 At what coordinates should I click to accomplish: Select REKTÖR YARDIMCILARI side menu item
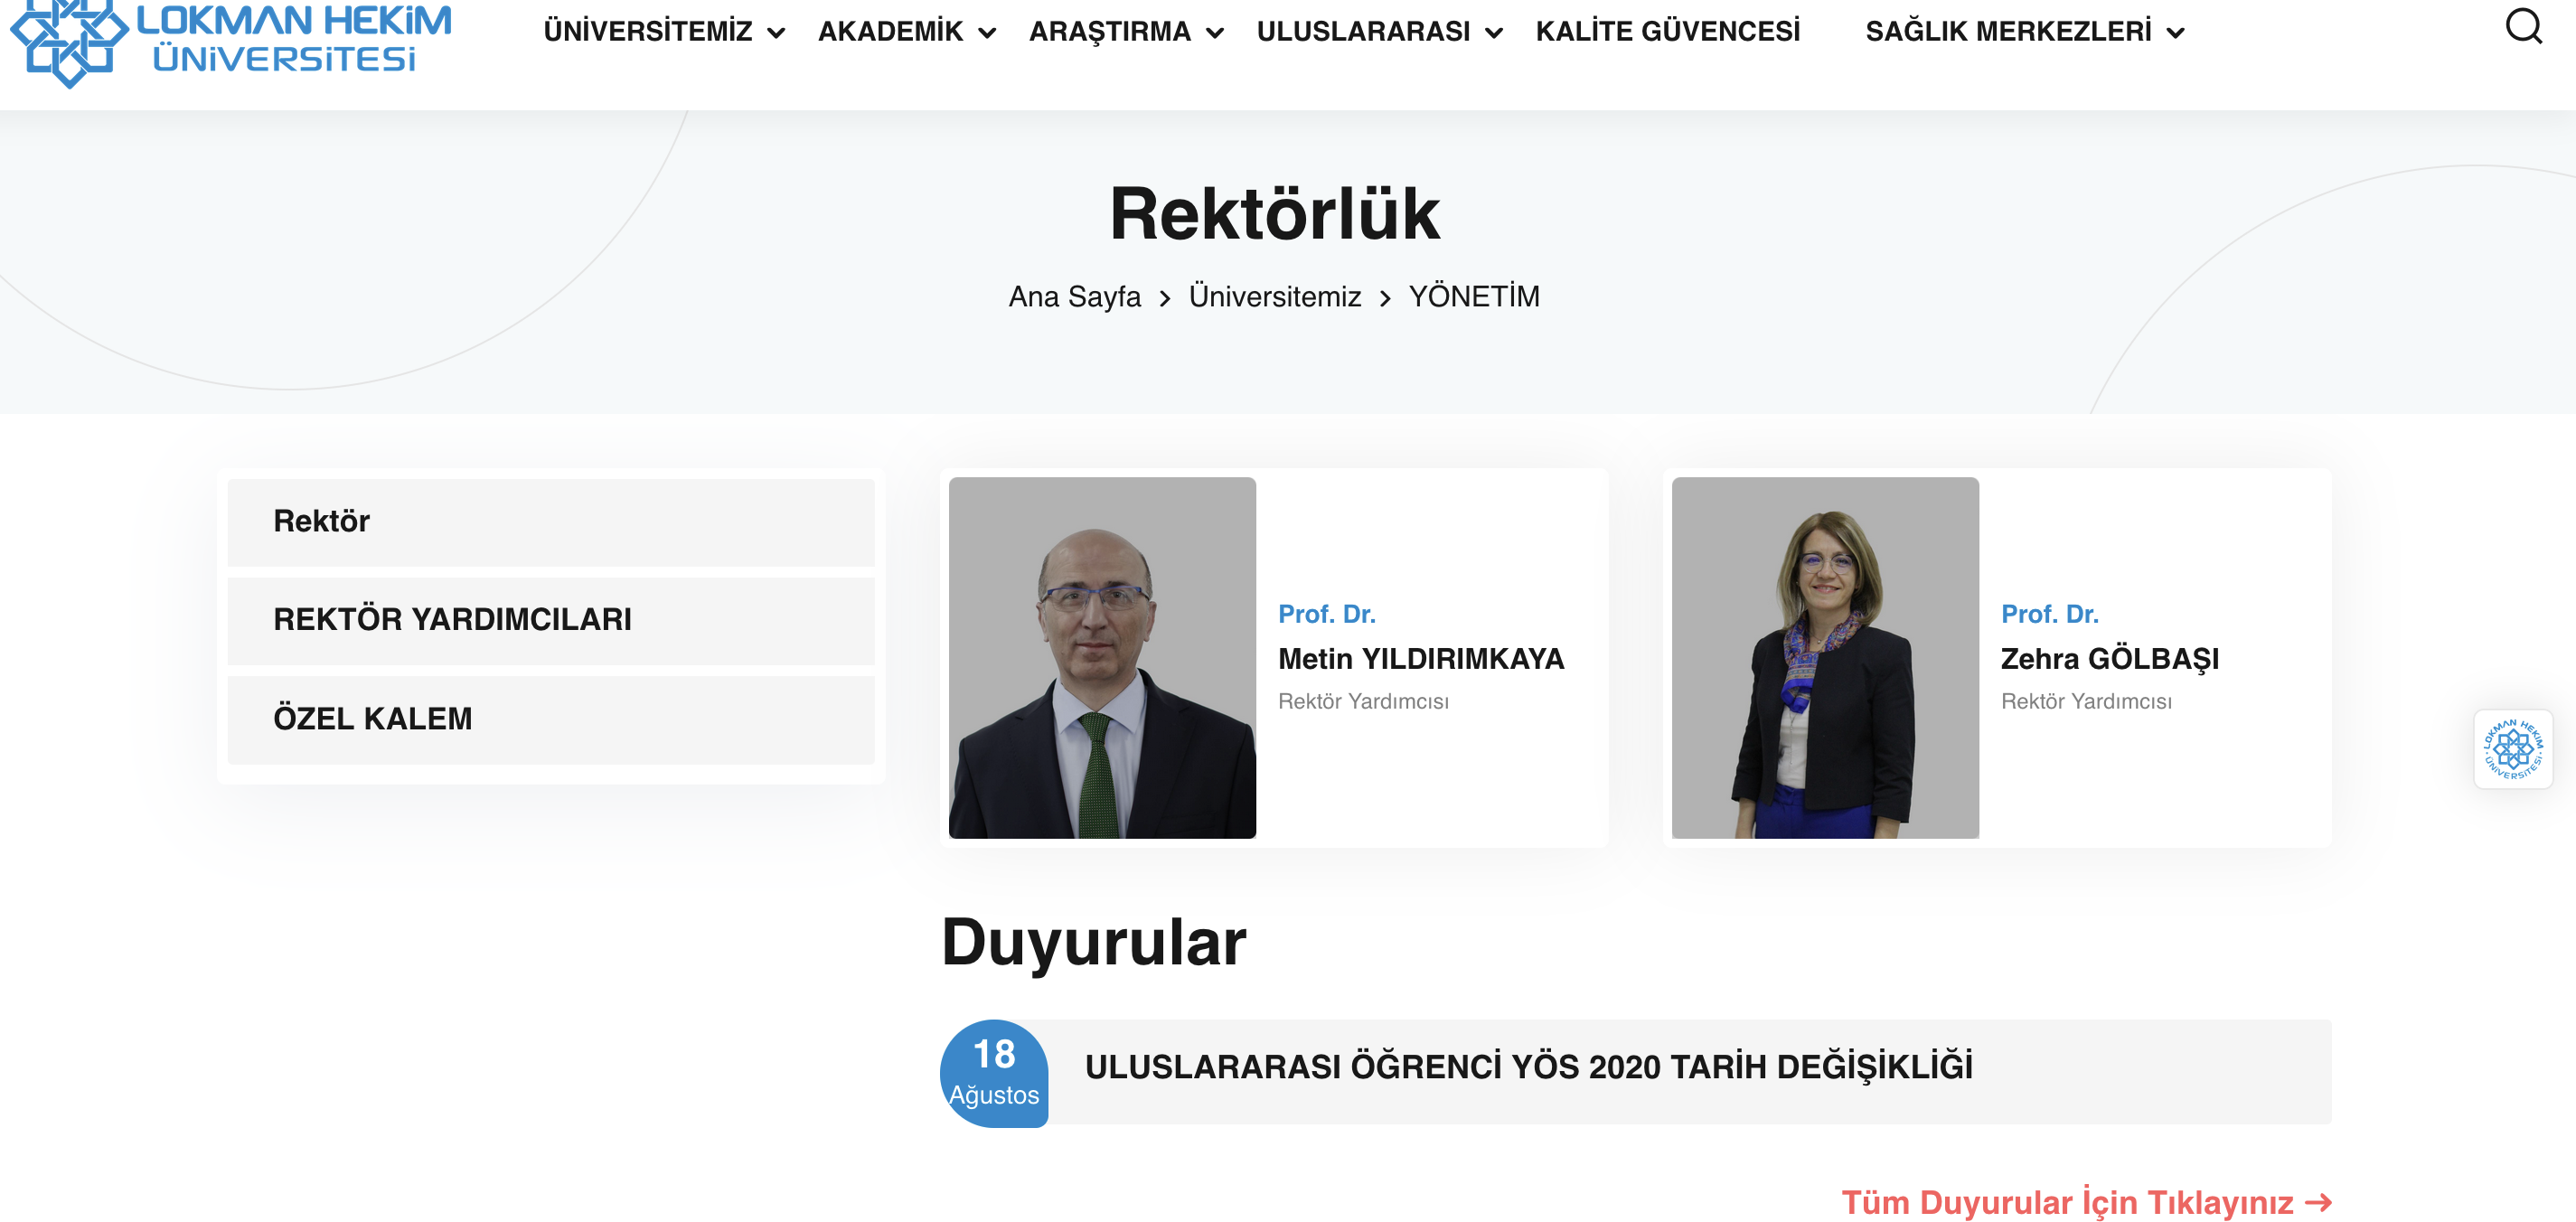click(551, 620)
